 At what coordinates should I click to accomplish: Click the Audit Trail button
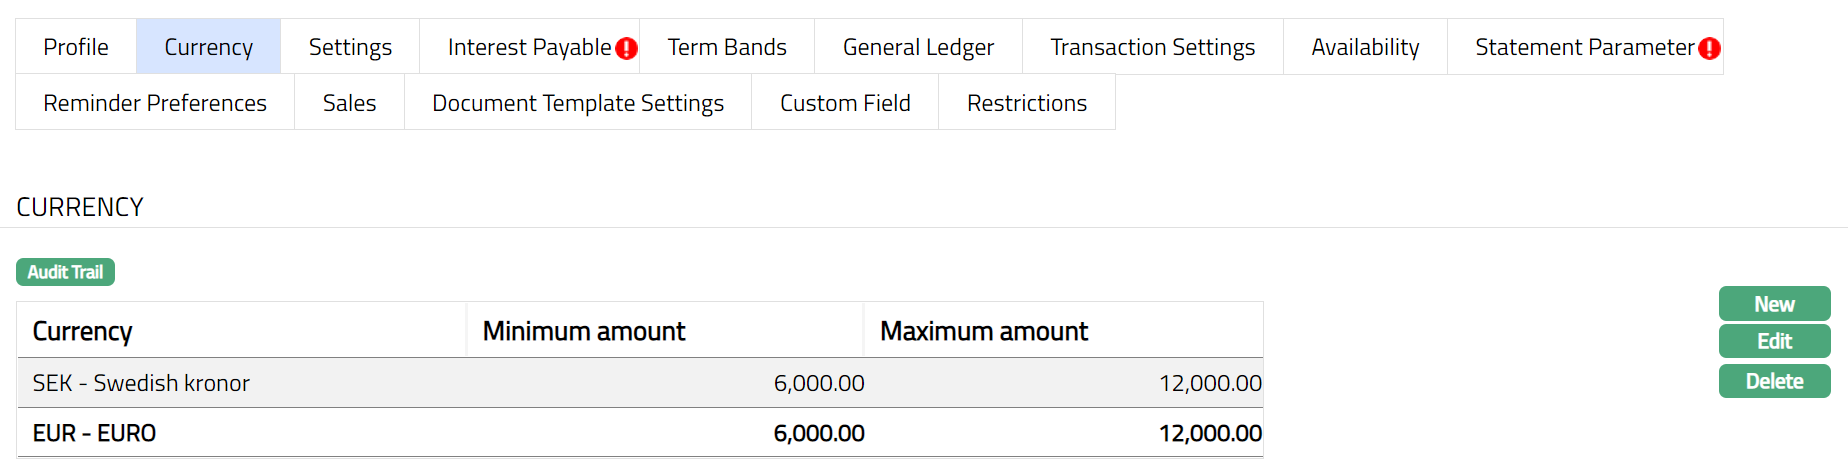(65, 272)
